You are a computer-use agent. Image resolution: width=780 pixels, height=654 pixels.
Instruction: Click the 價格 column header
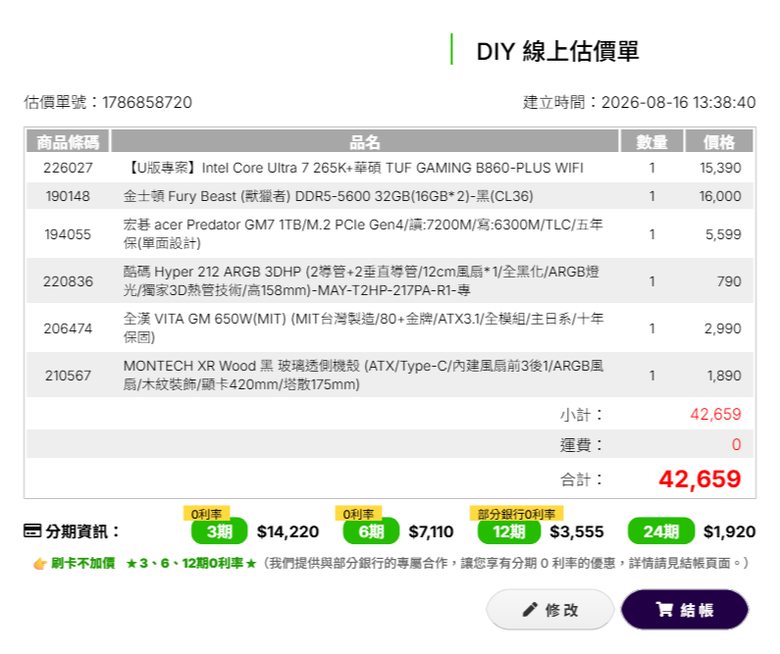tap(719, 142)
